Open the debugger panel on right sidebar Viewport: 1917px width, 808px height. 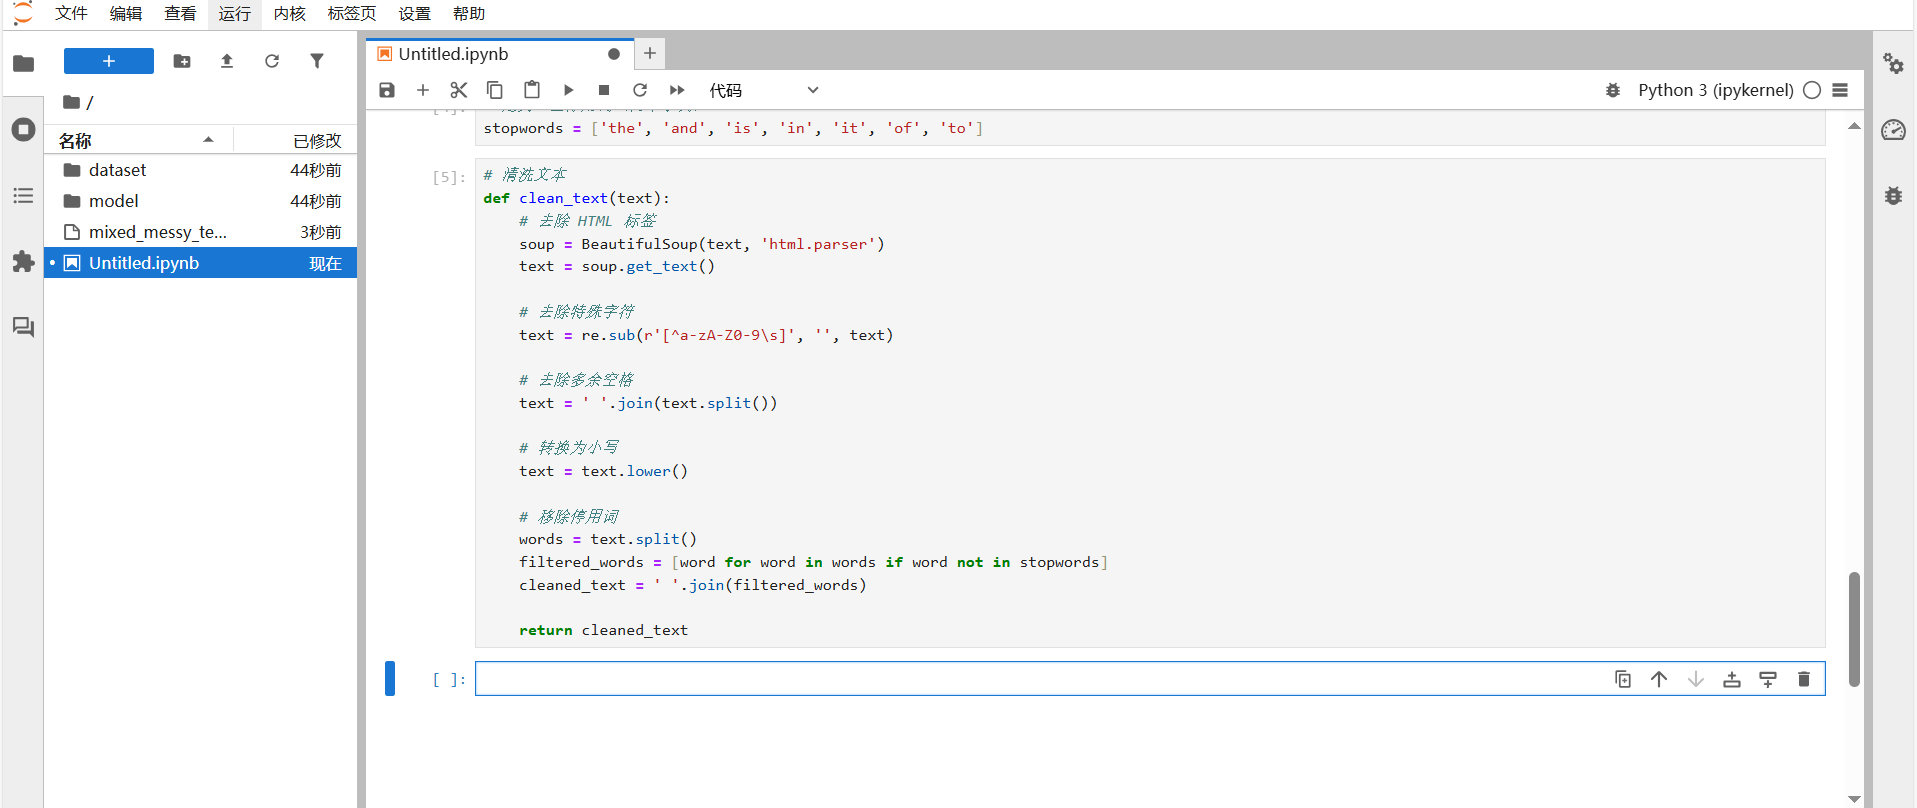tap(1893, 196)
